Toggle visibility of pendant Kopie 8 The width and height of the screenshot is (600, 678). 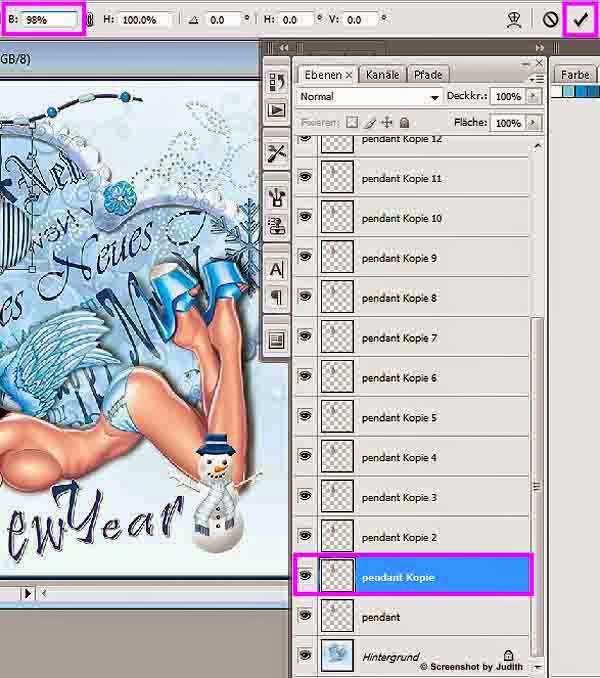[x=305, y=296]
